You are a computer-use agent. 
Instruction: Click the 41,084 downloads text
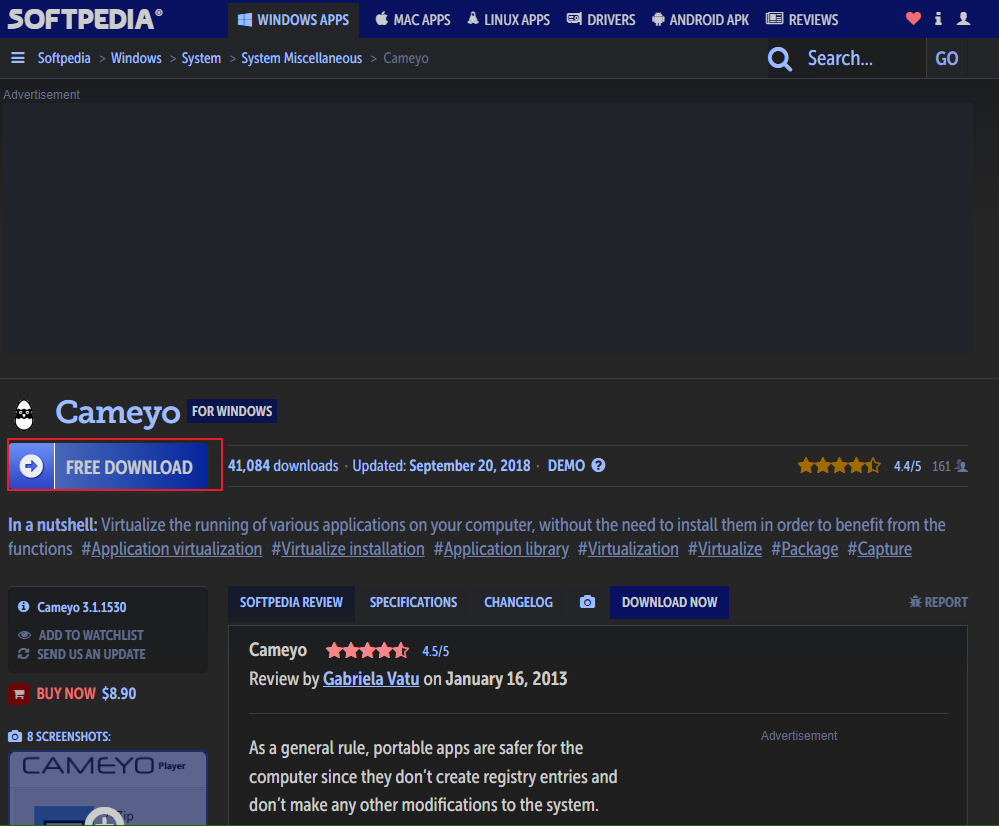point(283,466)
